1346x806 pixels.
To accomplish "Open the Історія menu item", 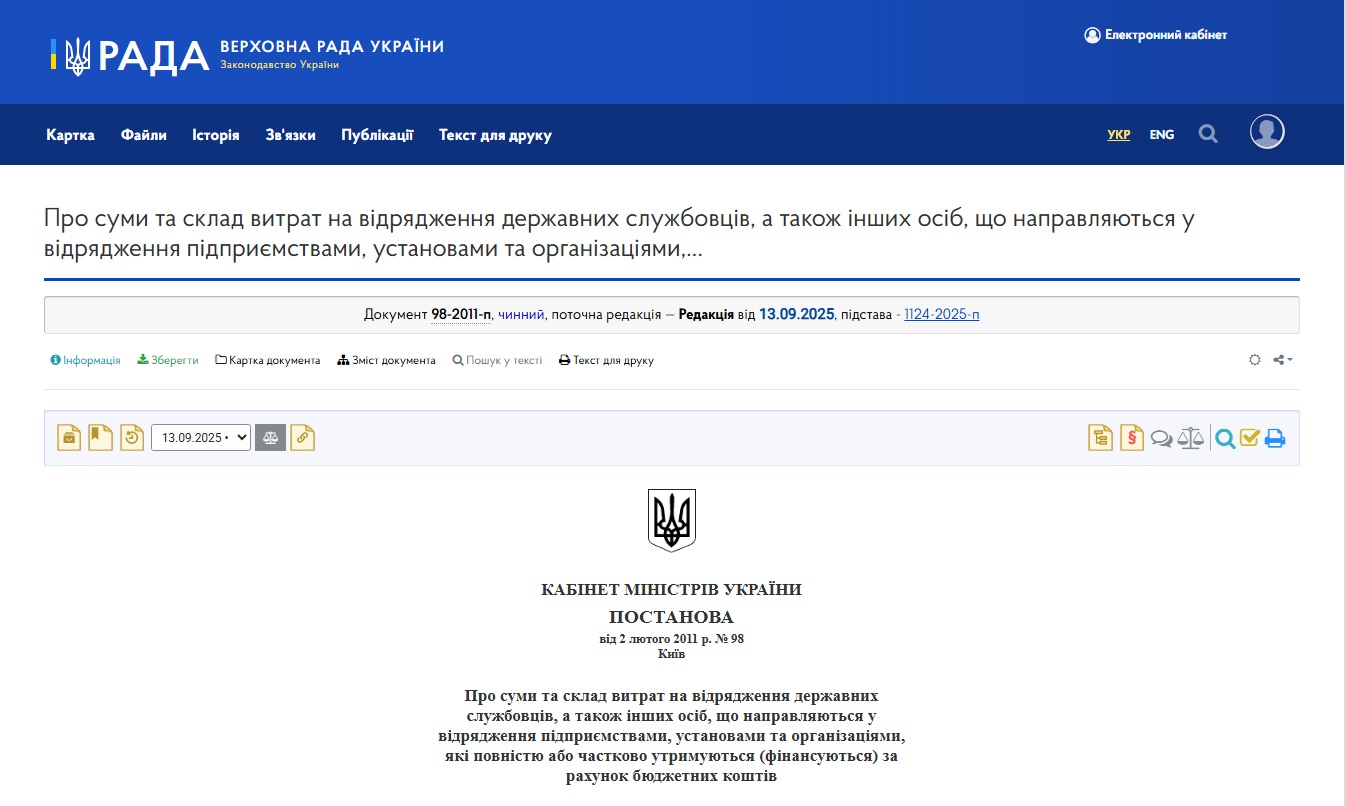I will (216, 135).
